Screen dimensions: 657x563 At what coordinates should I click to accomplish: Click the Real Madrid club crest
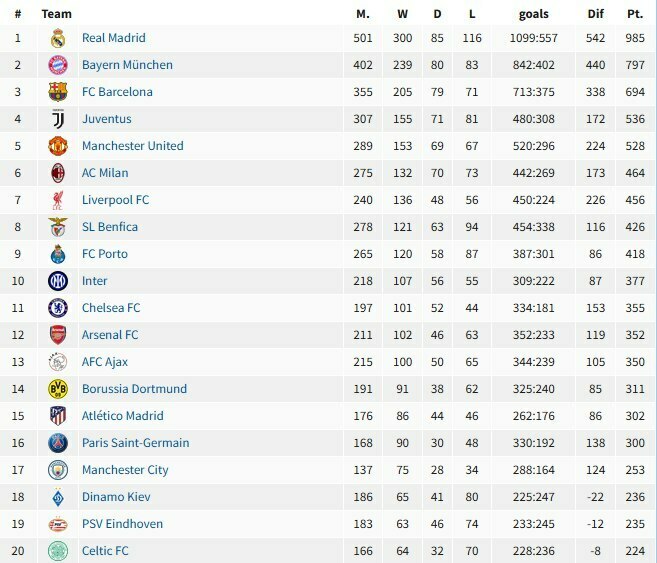coord(58,38)
